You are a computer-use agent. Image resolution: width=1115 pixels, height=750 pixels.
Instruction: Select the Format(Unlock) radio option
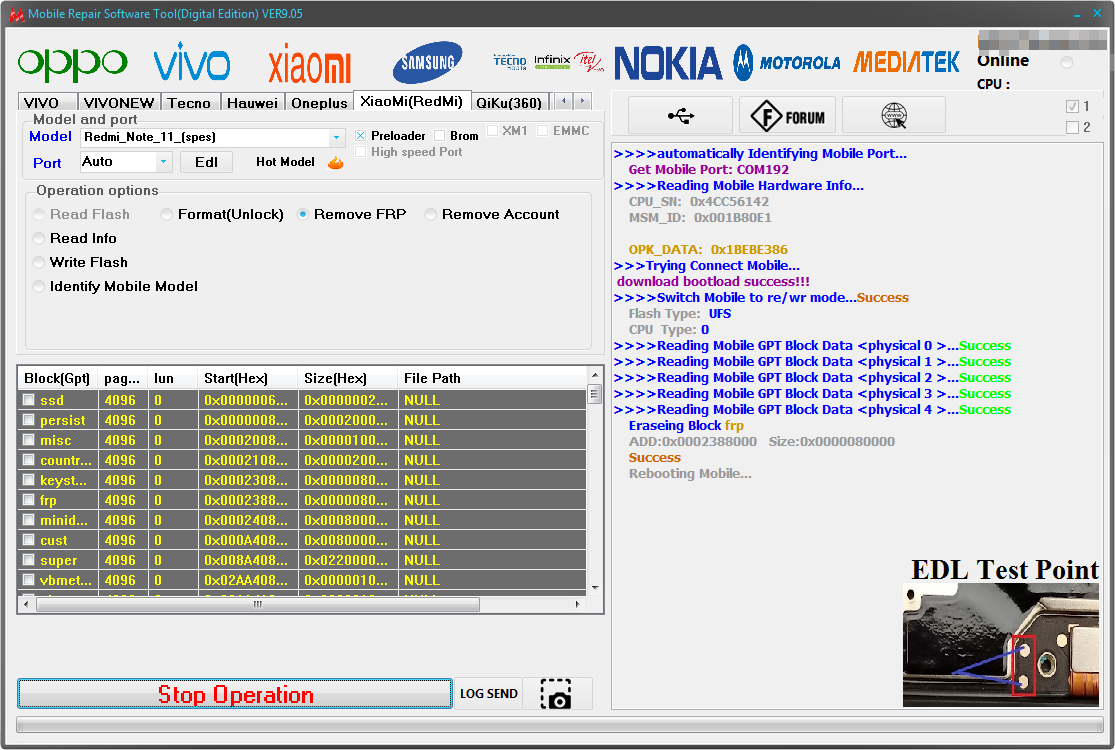[166, 215]
